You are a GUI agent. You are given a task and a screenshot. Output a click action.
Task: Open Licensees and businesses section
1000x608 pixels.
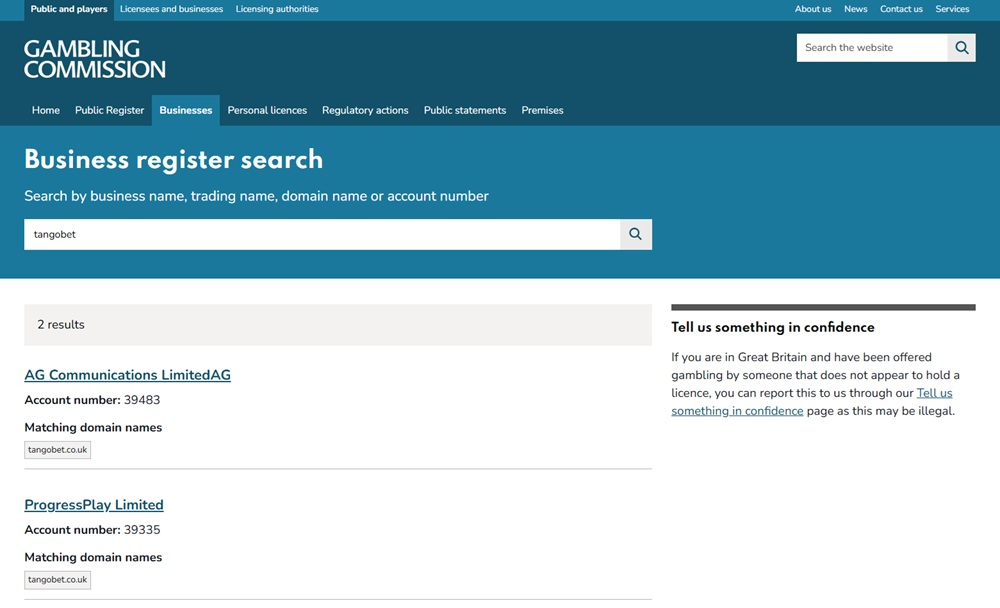point(172,9)
